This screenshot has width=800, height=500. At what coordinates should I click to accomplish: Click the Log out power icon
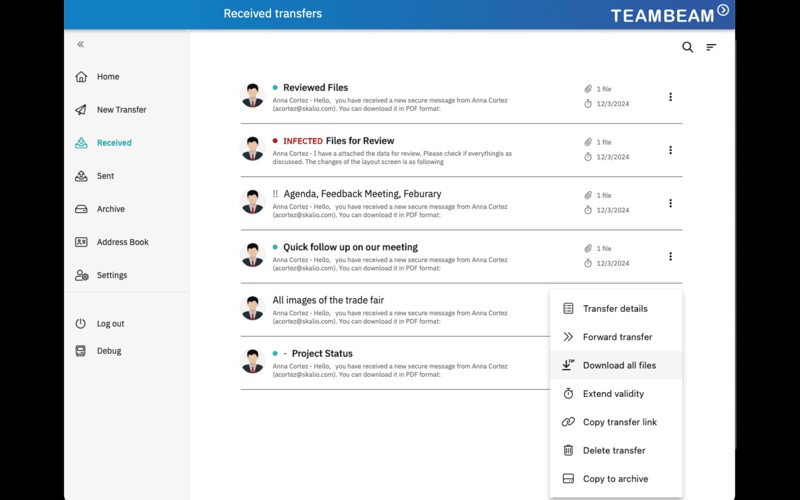pos(81,323)
